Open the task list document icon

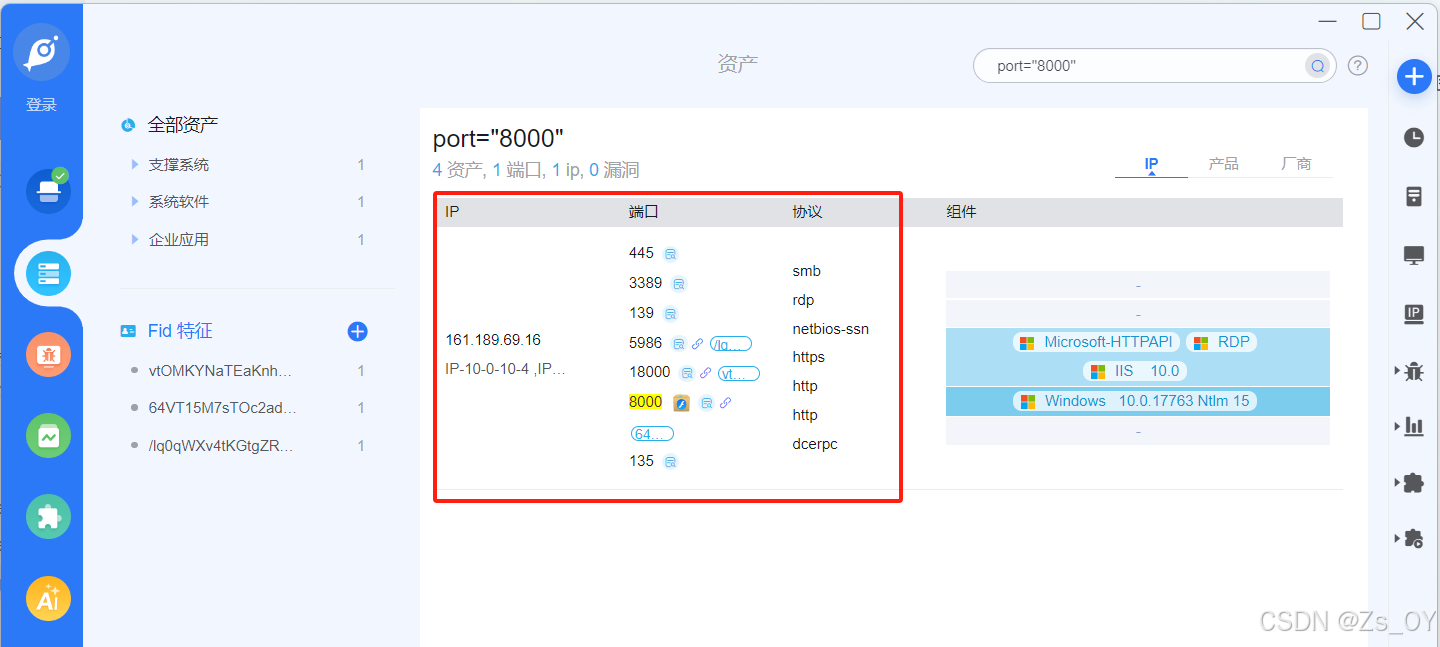[1414, 196]
